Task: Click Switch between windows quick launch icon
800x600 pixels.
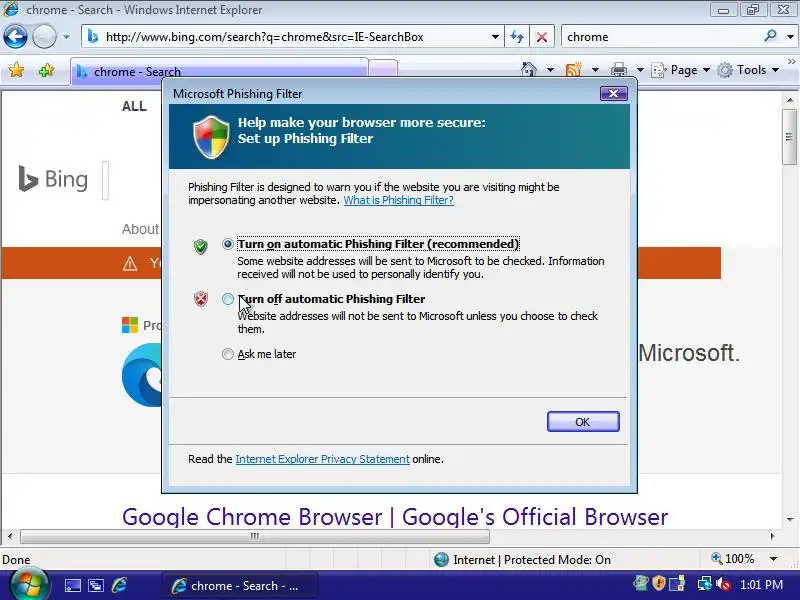Action: pos(95,585)
